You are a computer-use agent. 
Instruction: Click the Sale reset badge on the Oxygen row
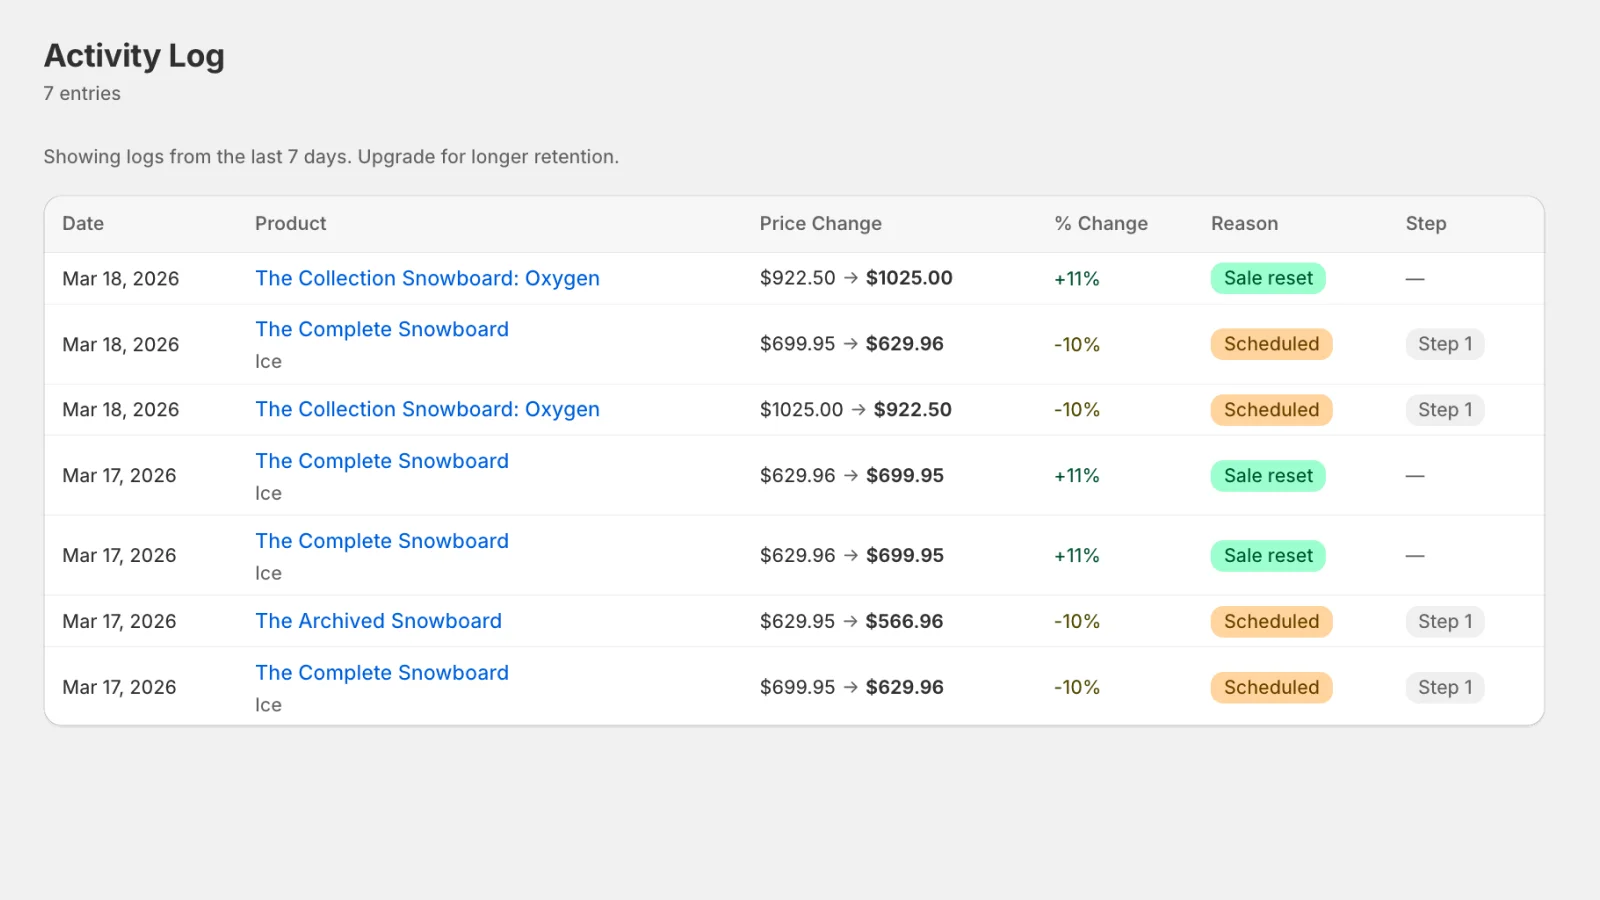click(1267, 278)
